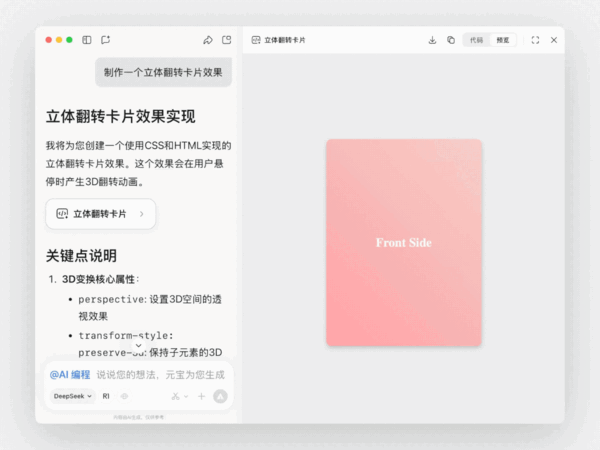Click the @AI 编程 tag
This screenshot has width=600, height=450.
[x=70, y=374]
